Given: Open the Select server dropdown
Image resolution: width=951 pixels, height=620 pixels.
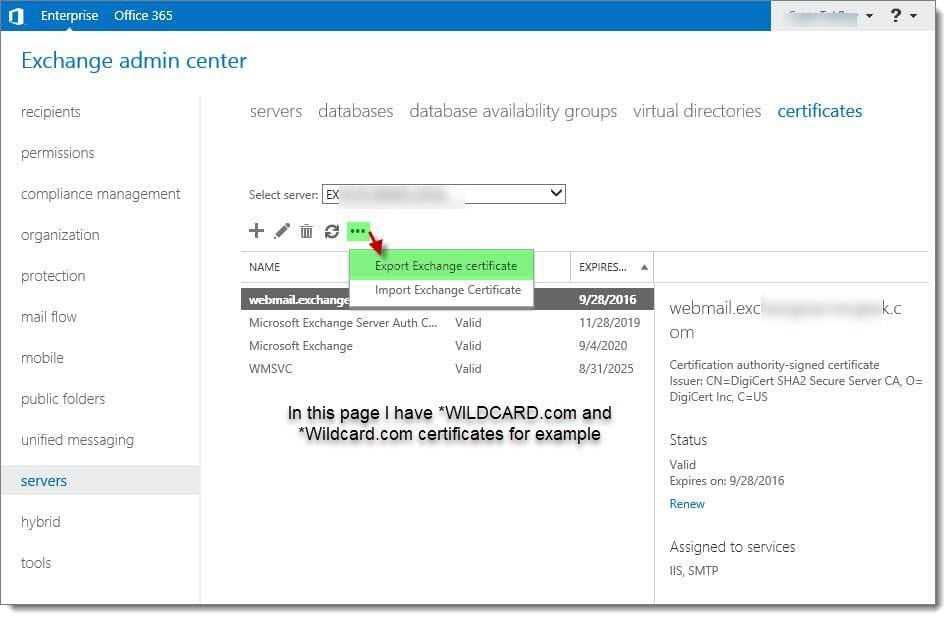Looking at the screenshot, I should [x=556, y=193].
